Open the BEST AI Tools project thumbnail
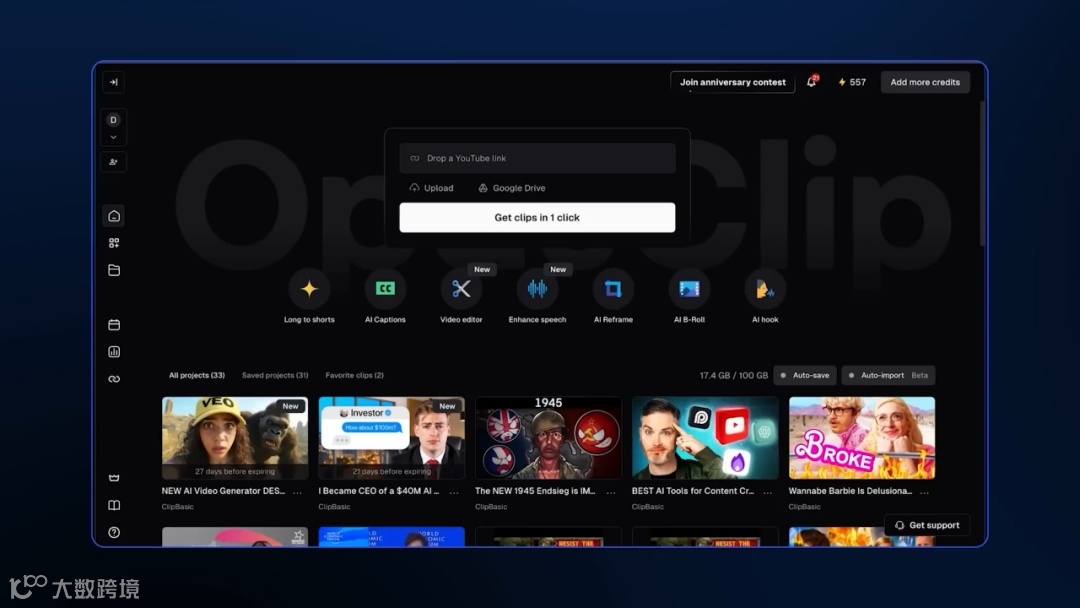 point(705,438)
